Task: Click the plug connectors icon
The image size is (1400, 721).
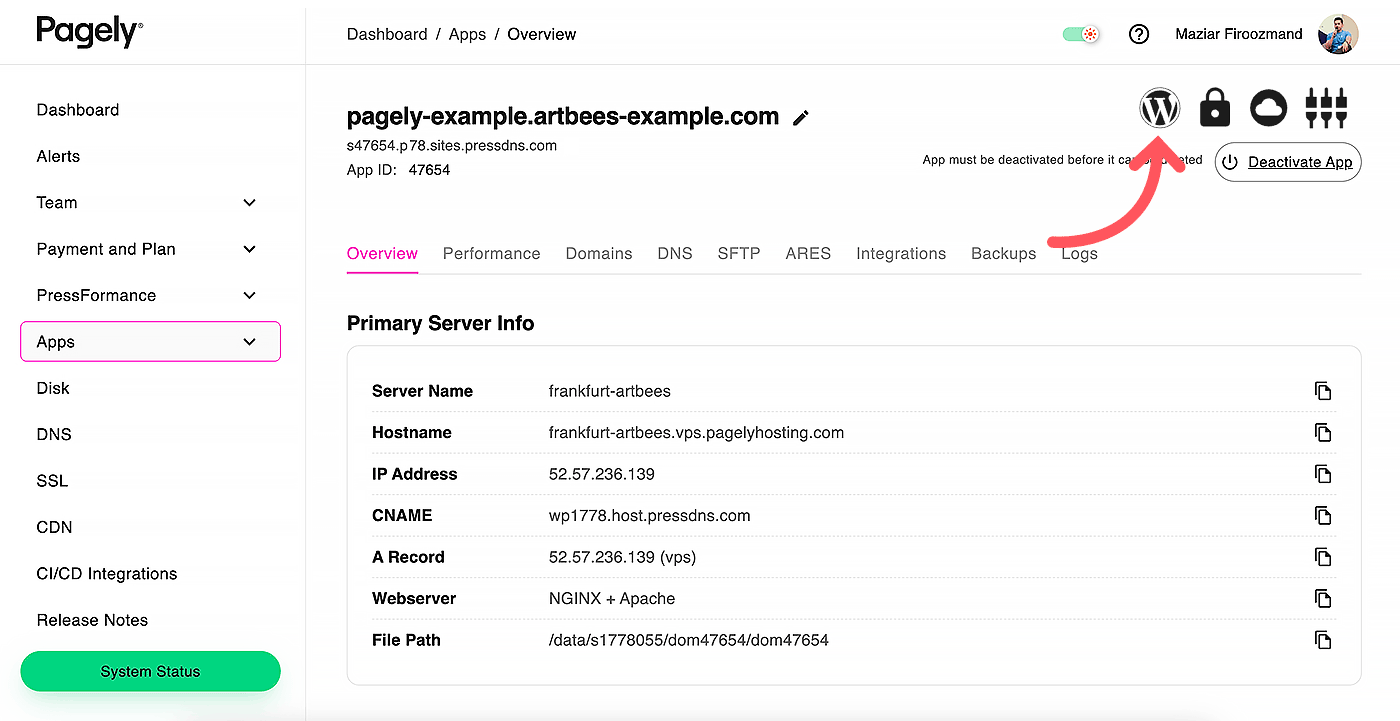Action: coord(1327,107)
